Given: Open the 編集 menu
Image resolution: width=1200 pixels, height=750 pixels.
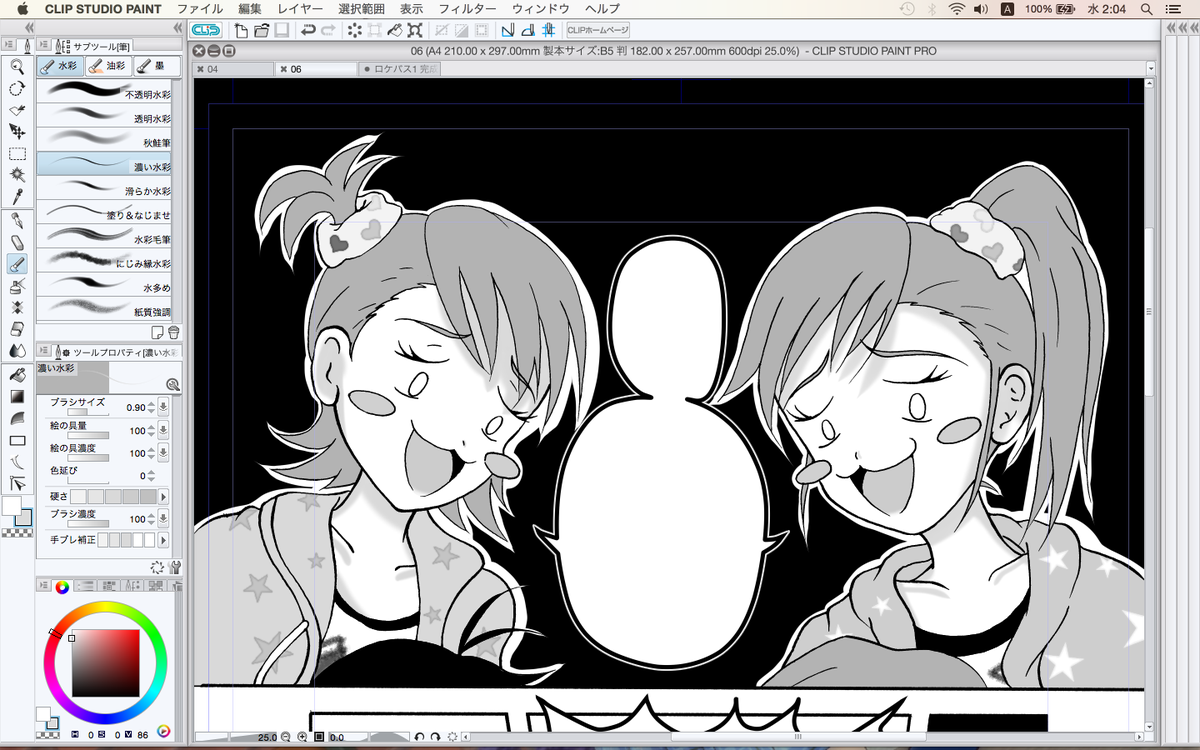Looking at the screenshot, I should click(250, 9).
